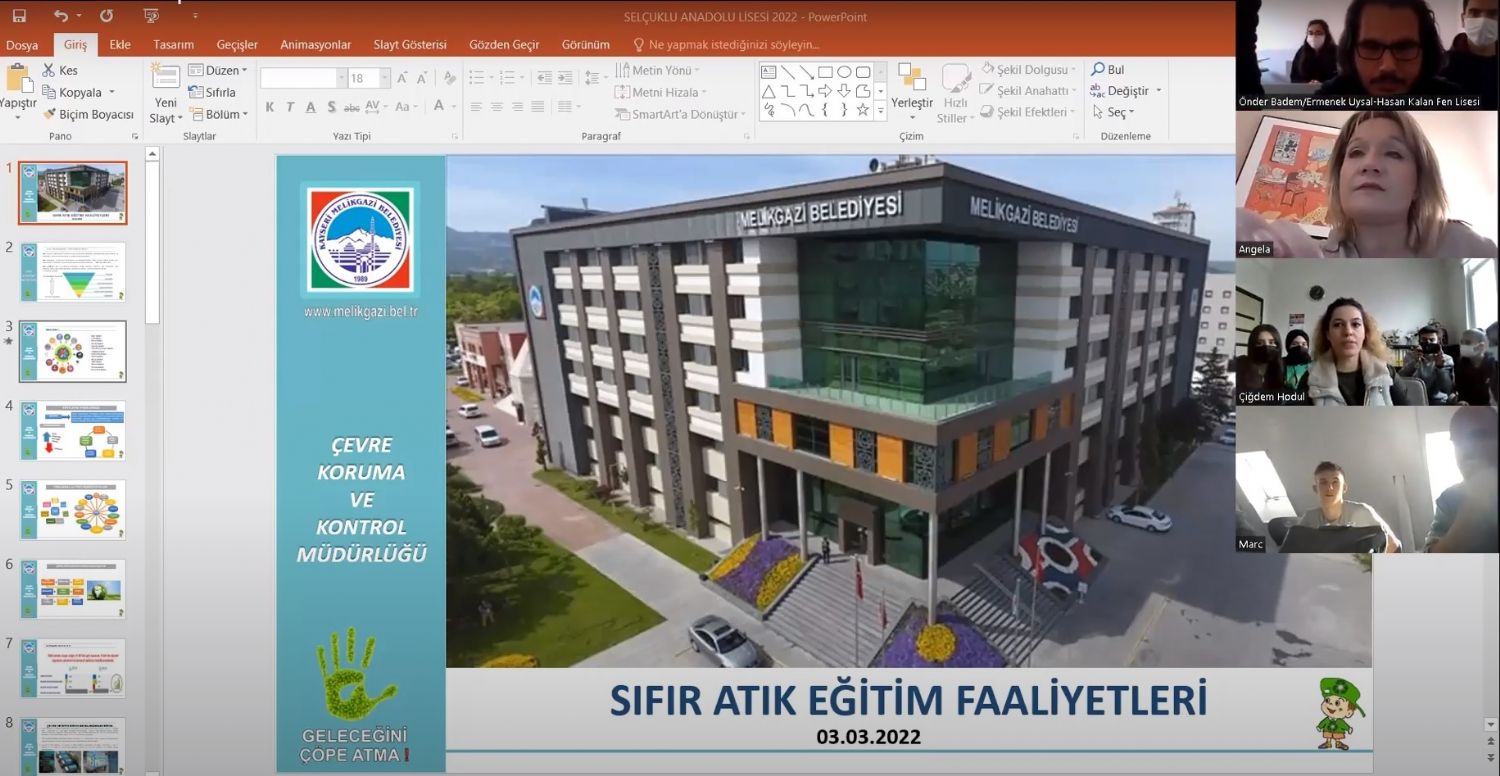Click the Save icon in quick access toolbar
The width and height of the screenshot is (1500, 776).
click(19, 16)
